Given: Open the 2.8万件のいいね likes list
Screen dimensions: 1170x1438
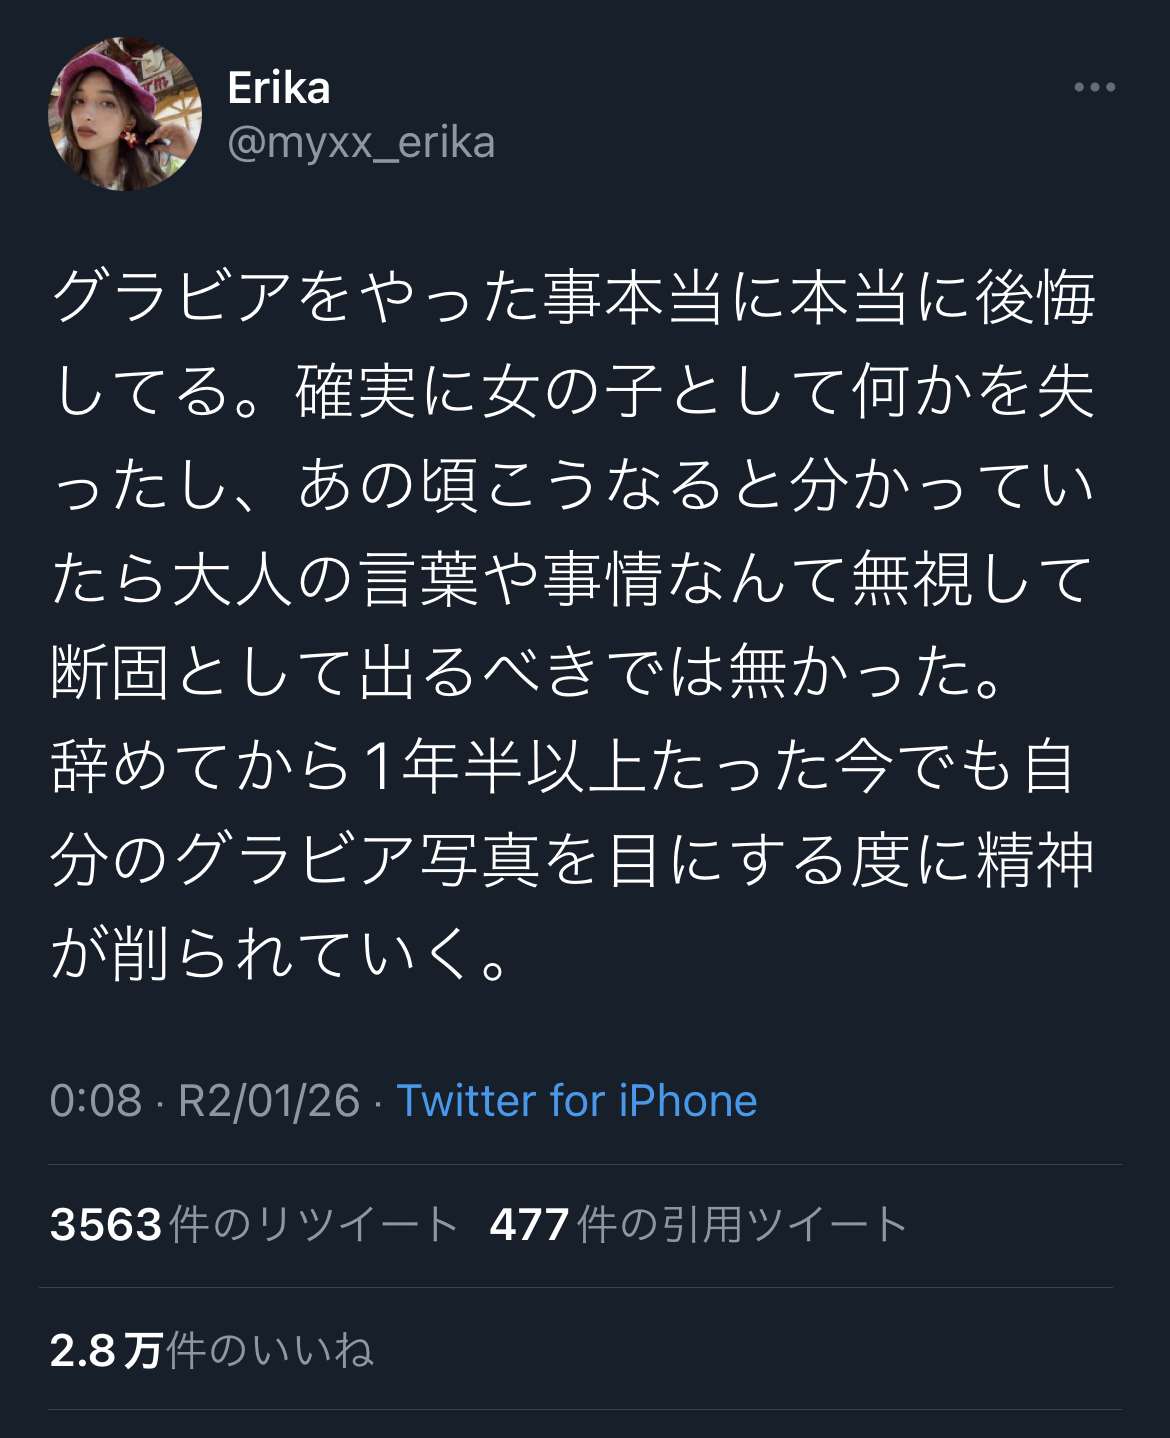Looking at the screenshot, I should pos(212,1351).
